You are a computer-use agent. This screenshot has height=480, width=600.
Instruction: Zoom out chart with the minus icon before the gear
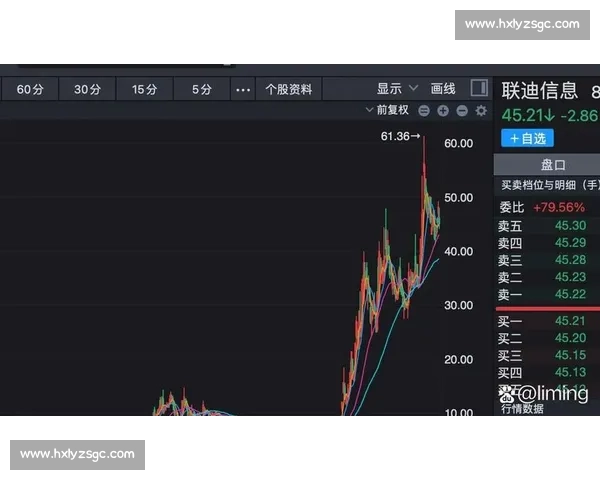462,111
